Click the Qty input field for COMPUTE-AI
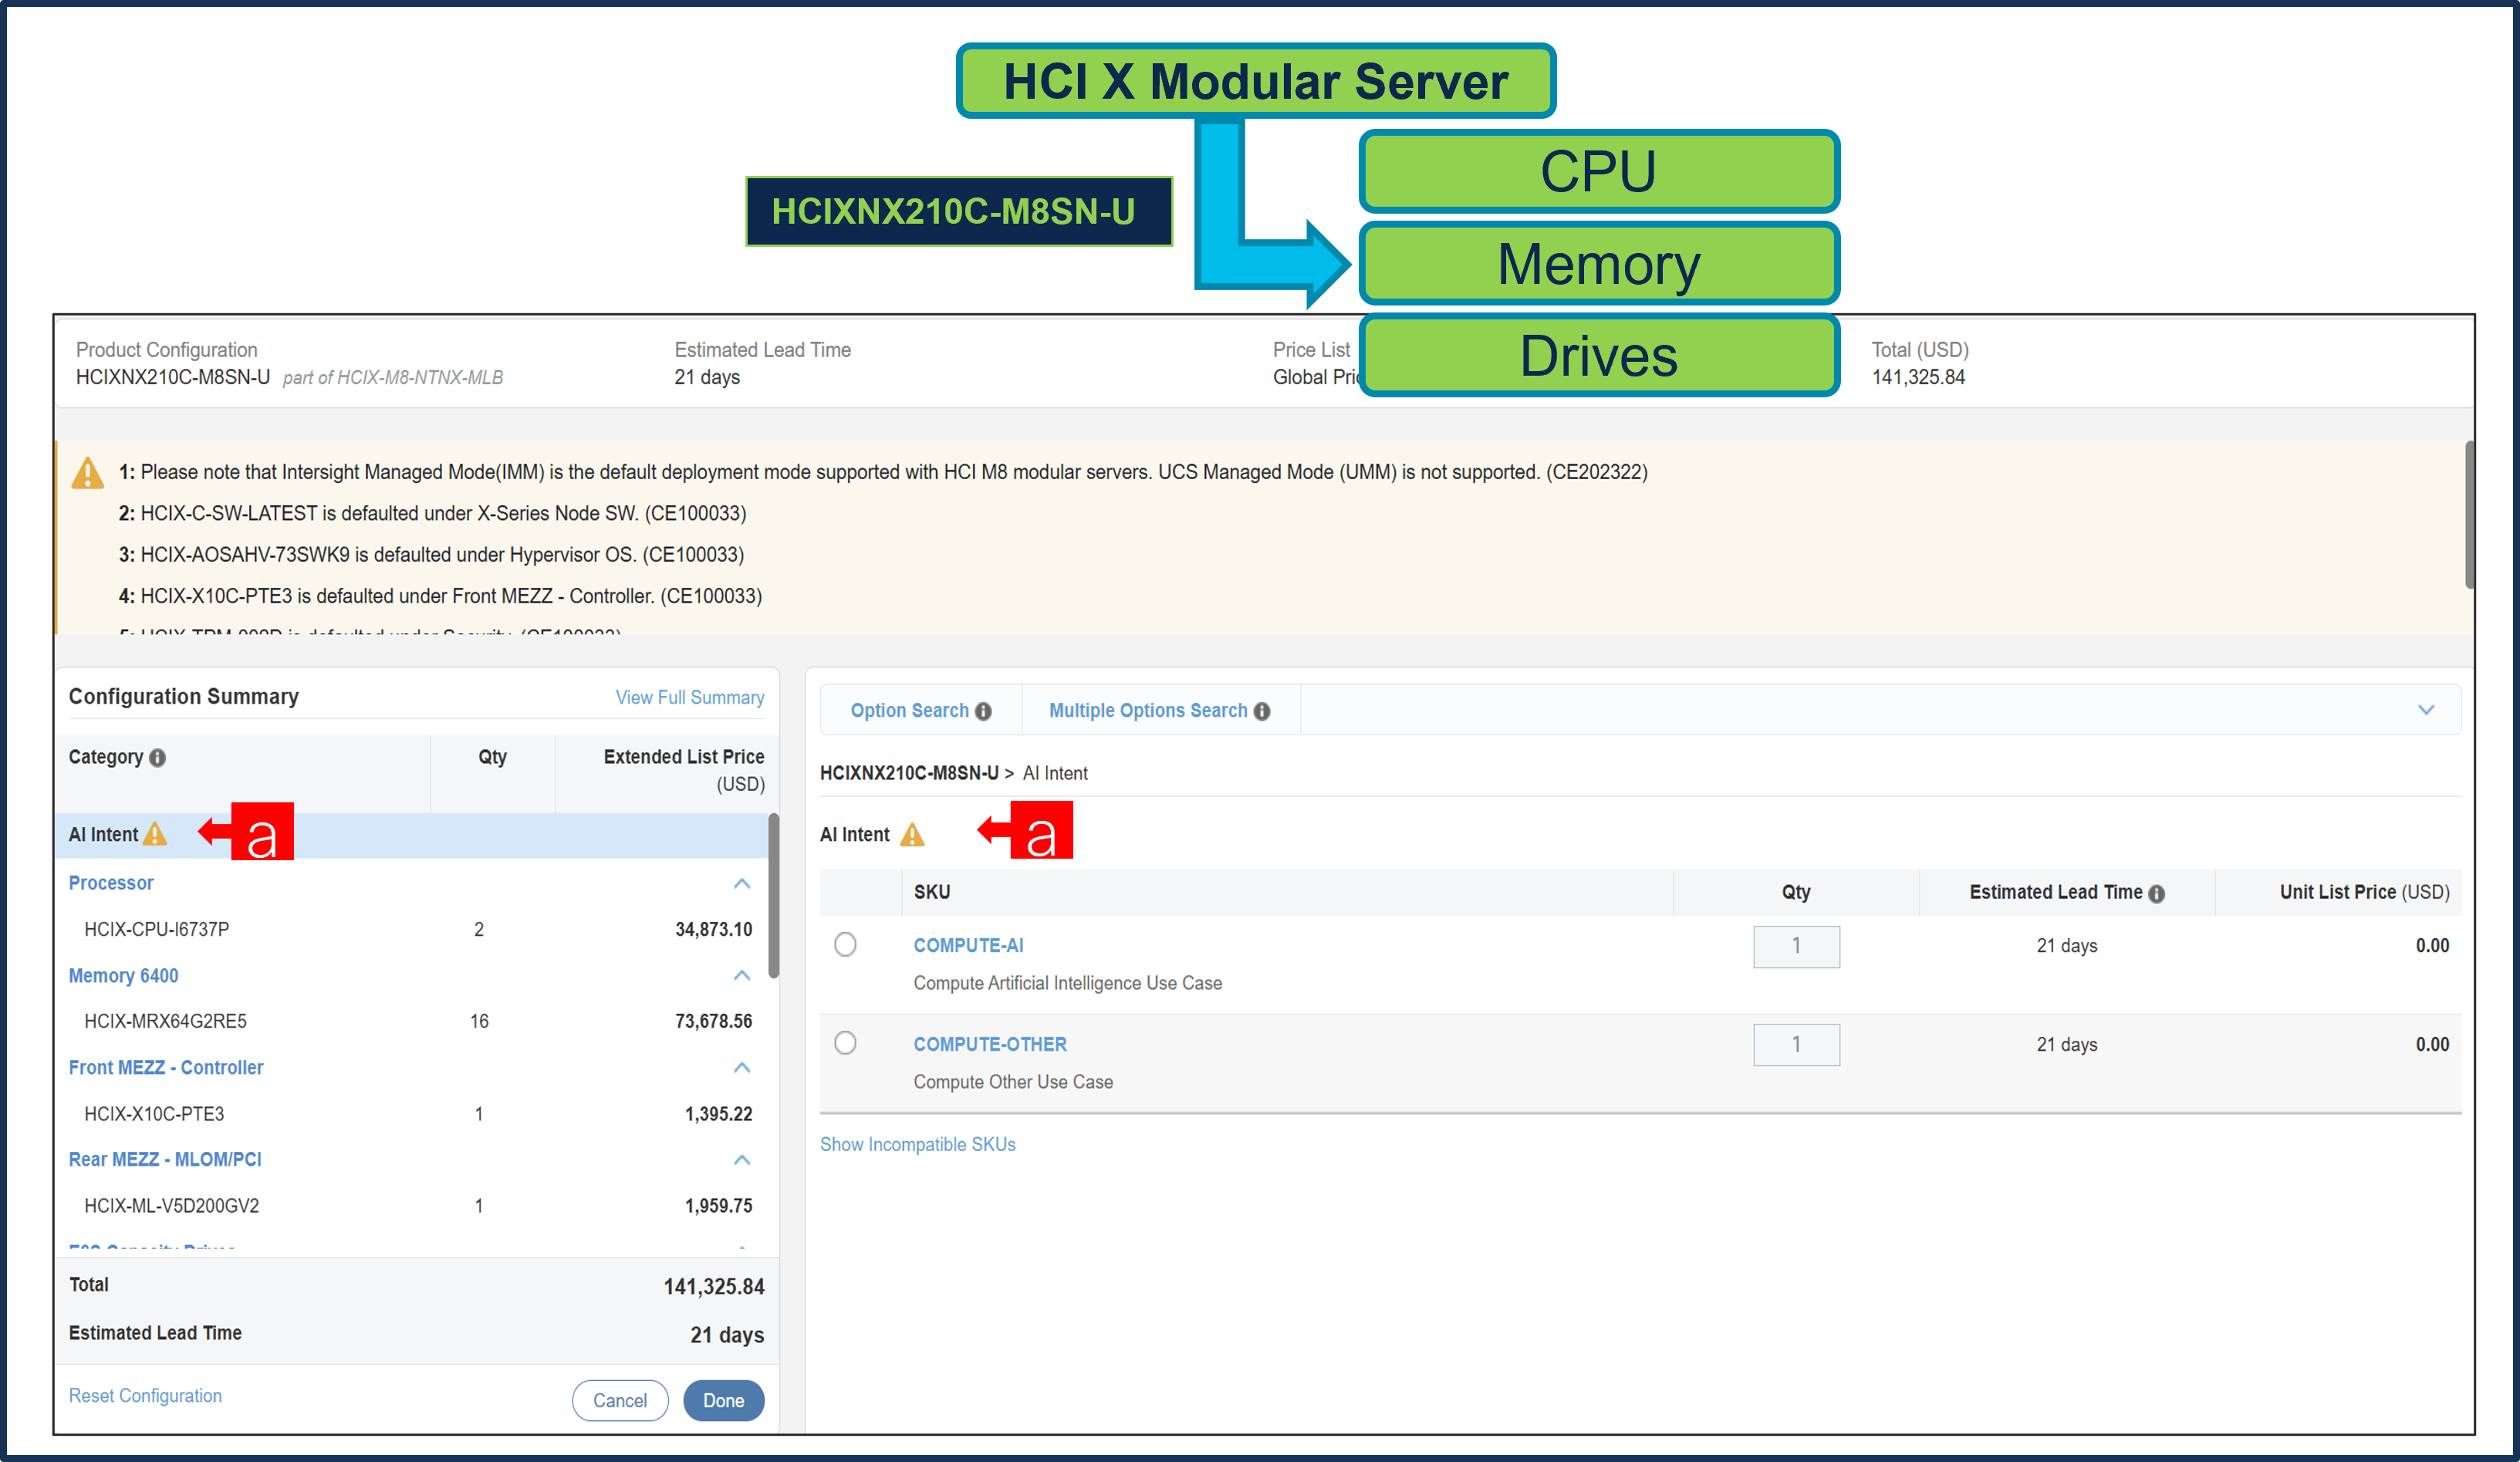The image size is (2520, 1462). (1796, 946)
